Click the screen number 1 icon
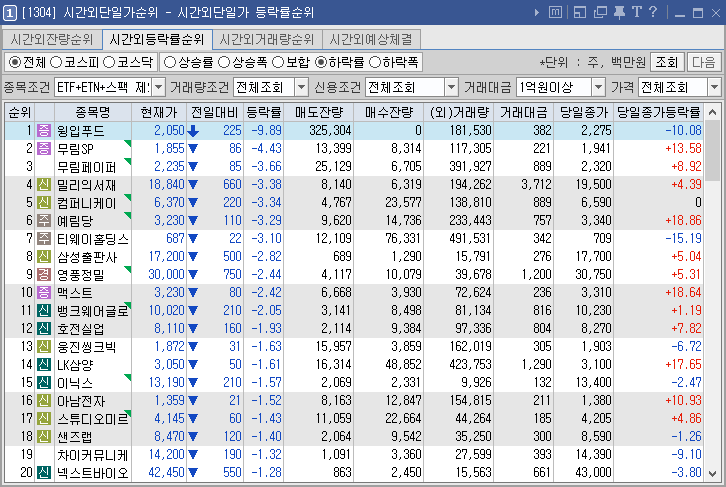 click(10, 13)
